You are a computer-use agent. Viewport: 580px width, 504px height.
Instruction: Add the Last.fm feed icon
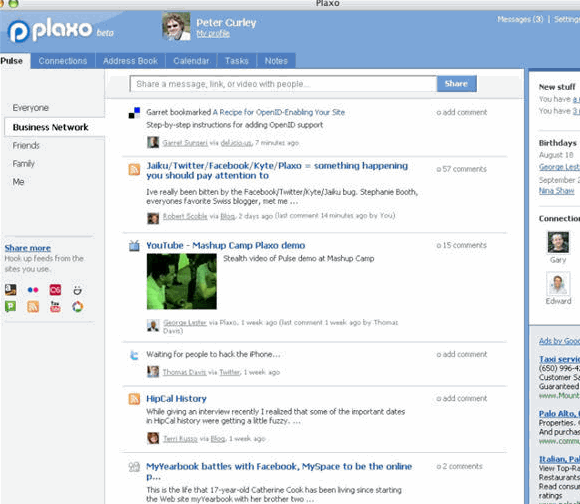coord(55,290)
